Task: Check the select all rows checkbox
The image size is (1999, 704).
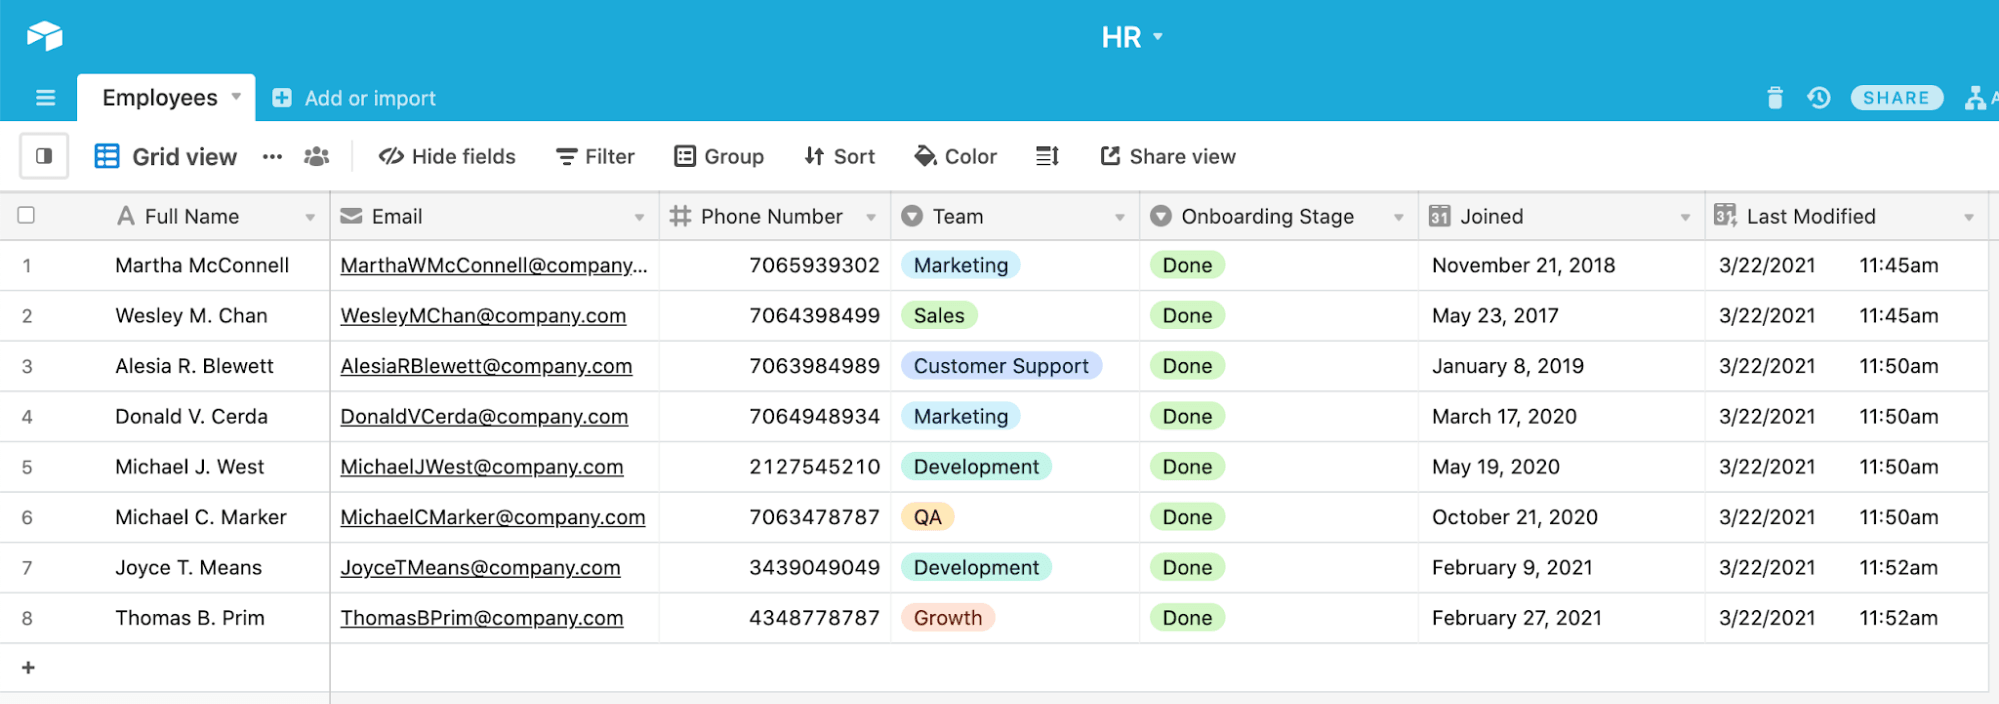Action: [x=27, y=215]
